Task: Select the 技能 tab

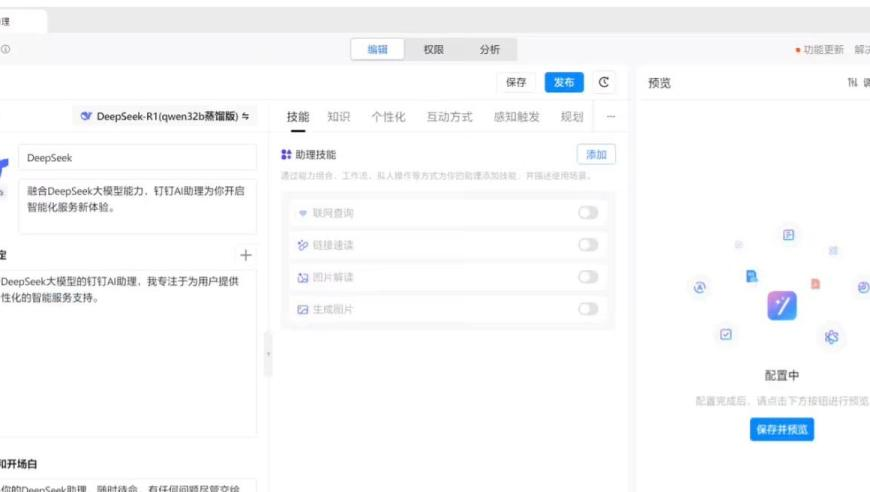Action: pos(298,116)
